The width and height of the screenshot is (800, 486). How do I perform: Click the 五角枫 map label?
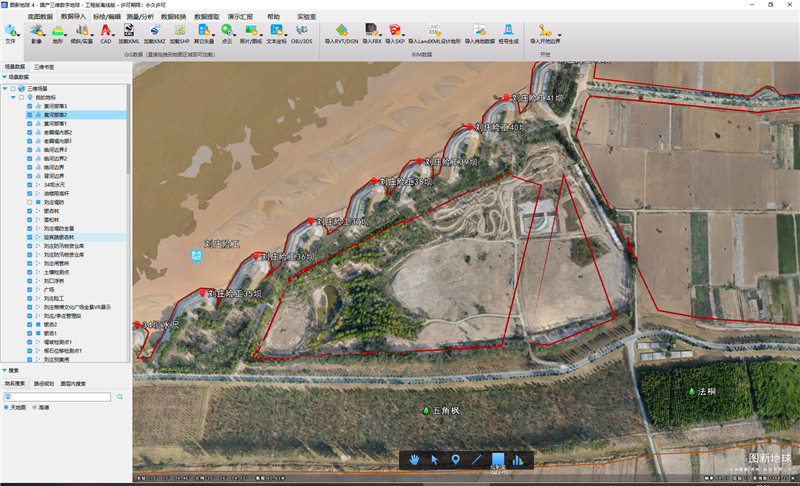coord(446,411)
